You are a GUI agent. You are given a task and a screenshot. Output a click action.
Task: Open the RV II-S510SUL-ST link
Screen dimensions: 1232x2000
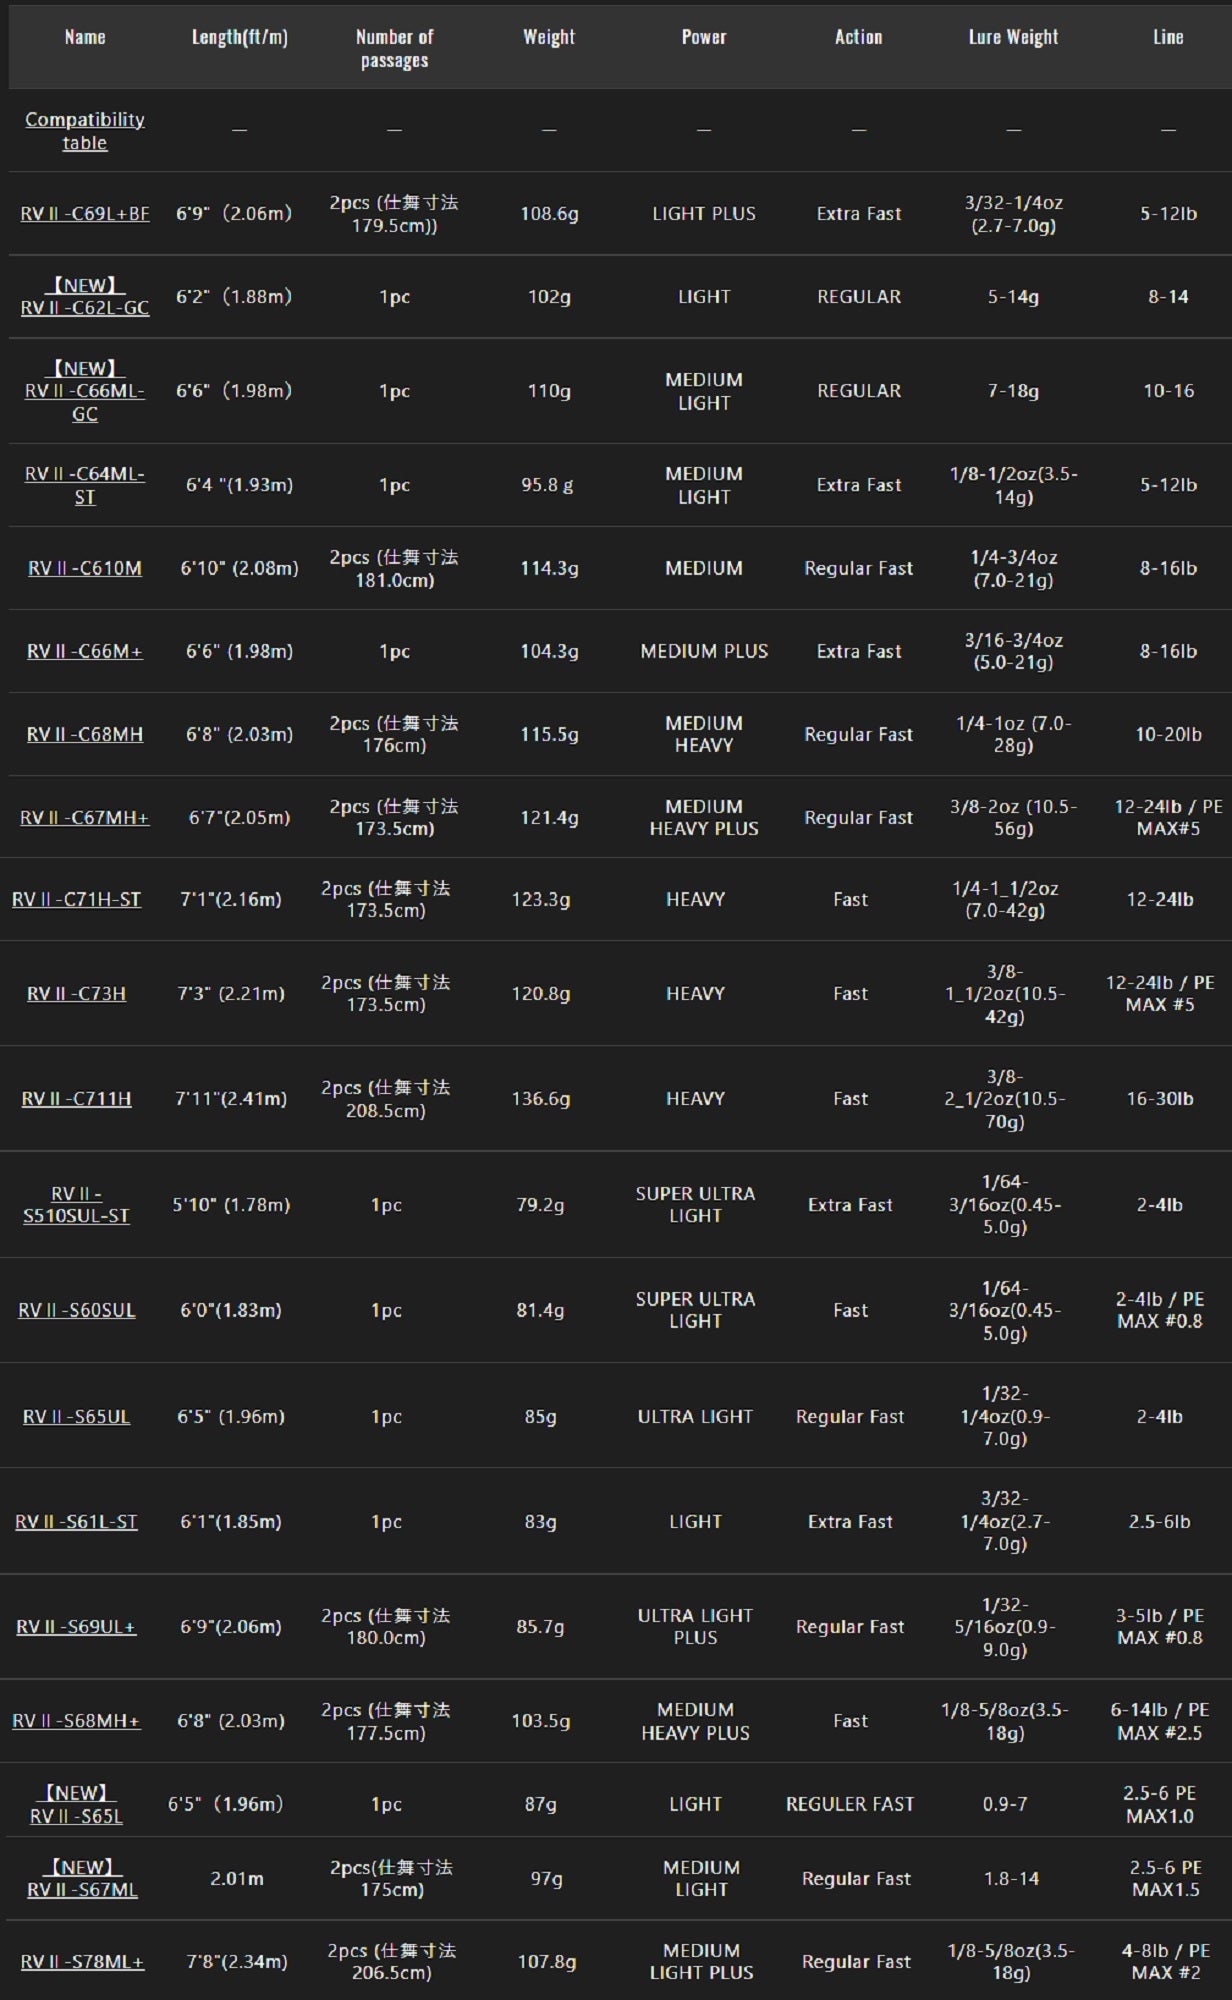point(76,1205)
